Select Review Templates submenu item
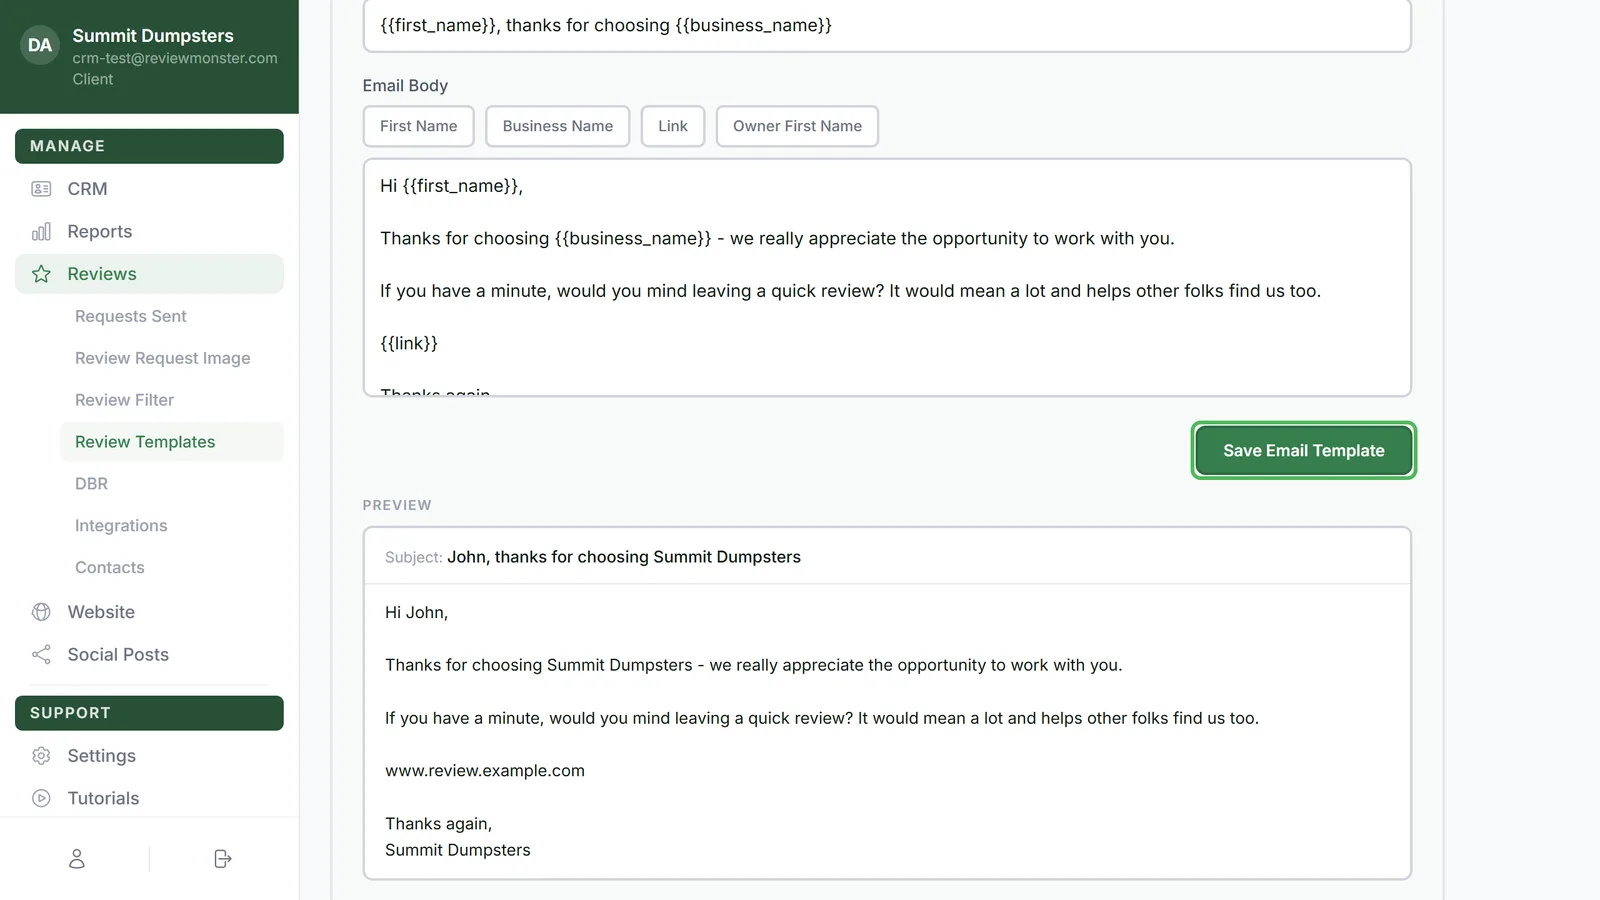The image size is (1600, 900). tap(172, 442)
